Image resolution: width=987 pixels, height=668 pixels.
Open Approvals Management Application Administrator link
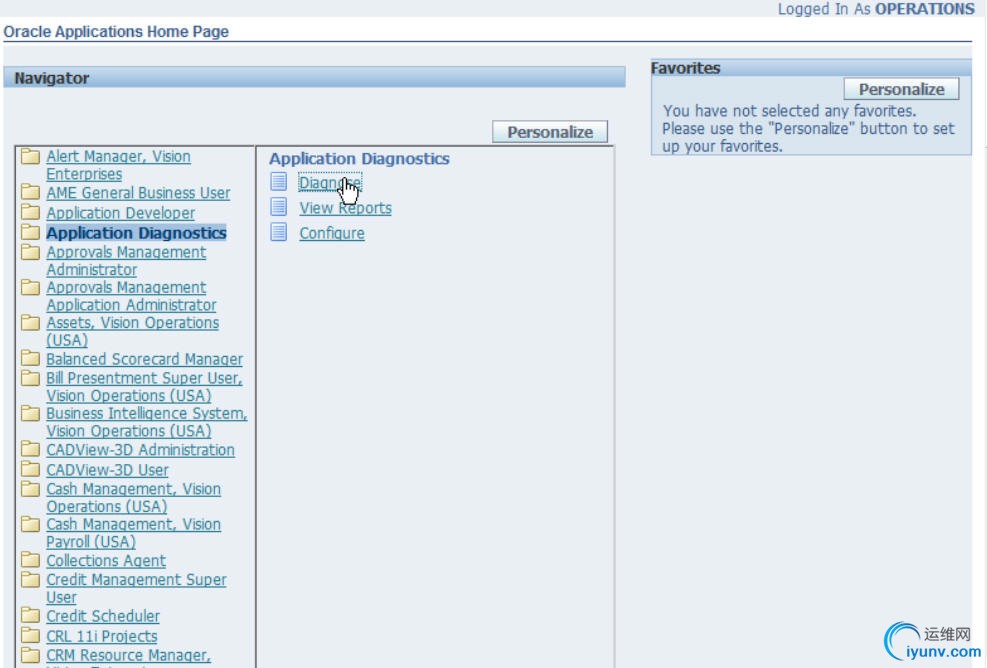coord(131,296)
